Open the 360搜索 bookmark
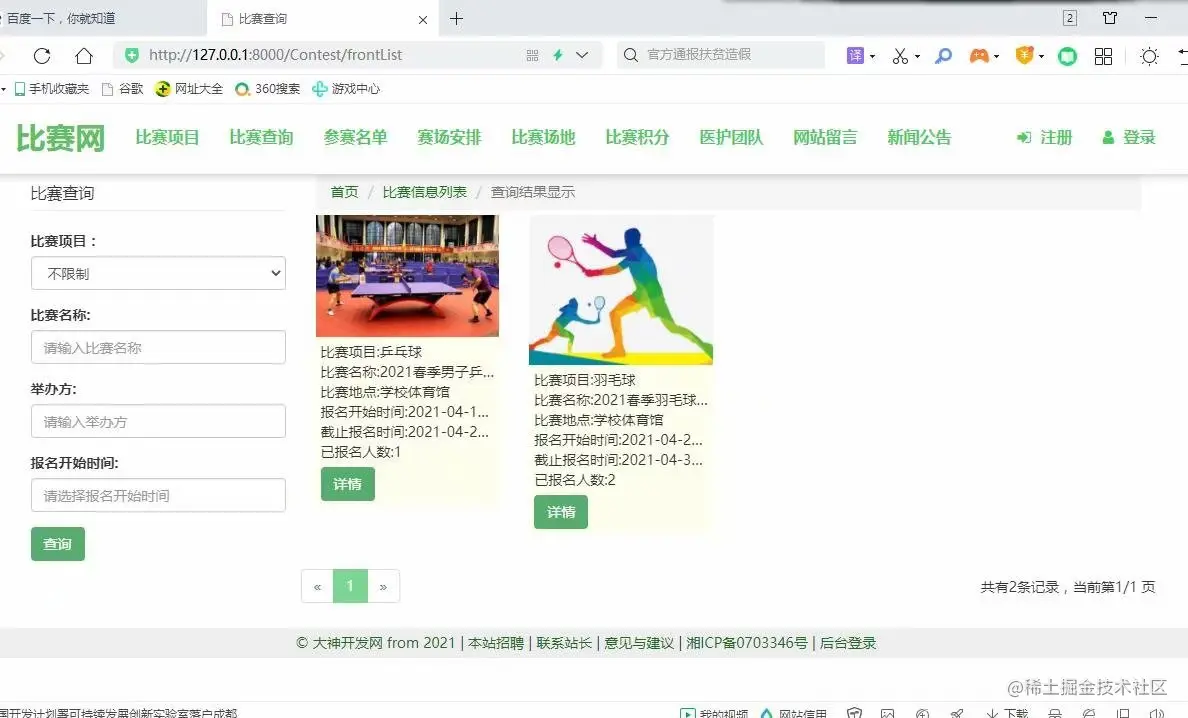This screenshot has width=1188, height=718. click(267, 89)
